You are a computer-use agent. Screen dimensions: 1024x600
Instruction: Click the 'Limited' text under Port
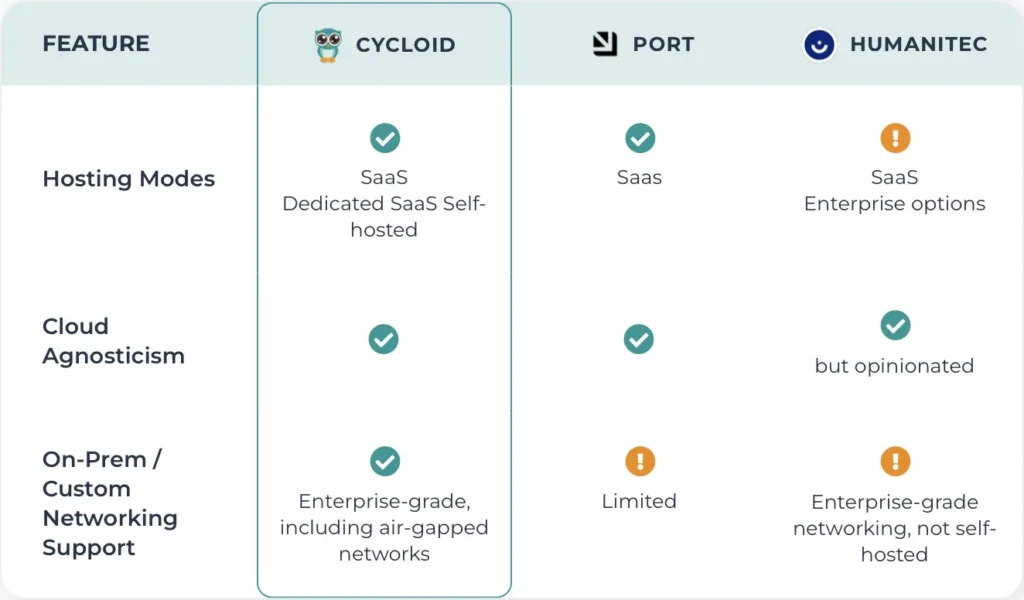639,501
